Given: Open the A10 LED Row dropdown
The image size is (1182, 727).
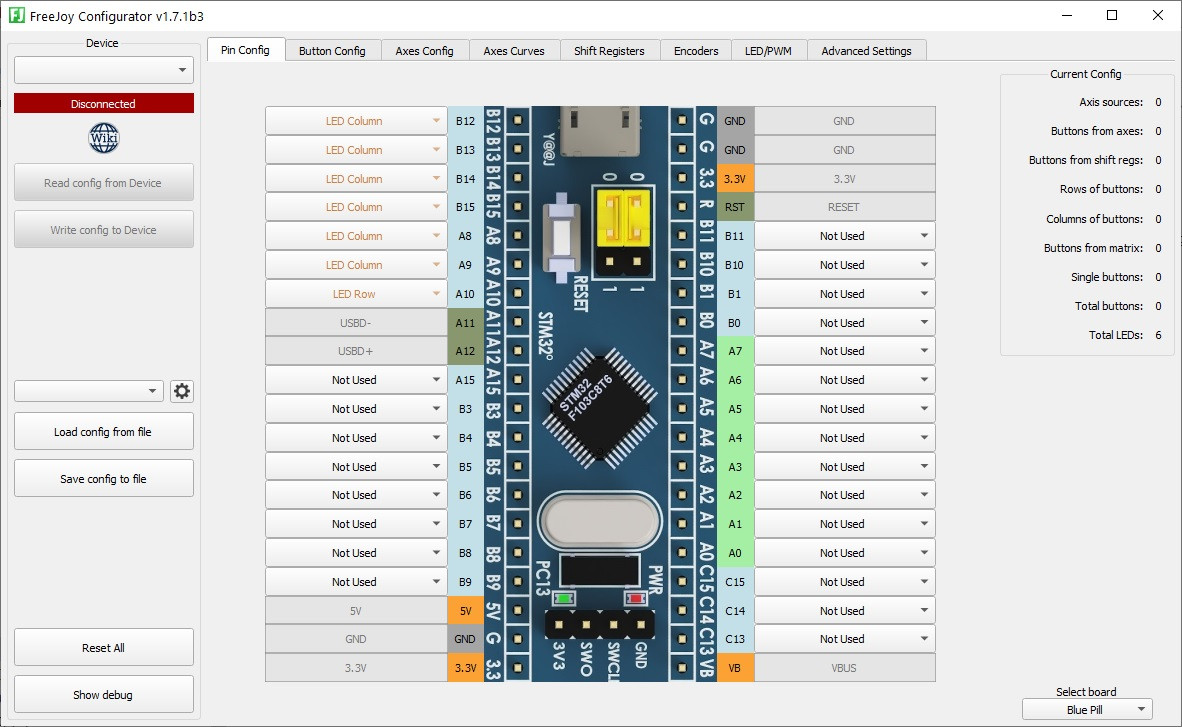Looking at the screenshot, I should tap(356, 294).
